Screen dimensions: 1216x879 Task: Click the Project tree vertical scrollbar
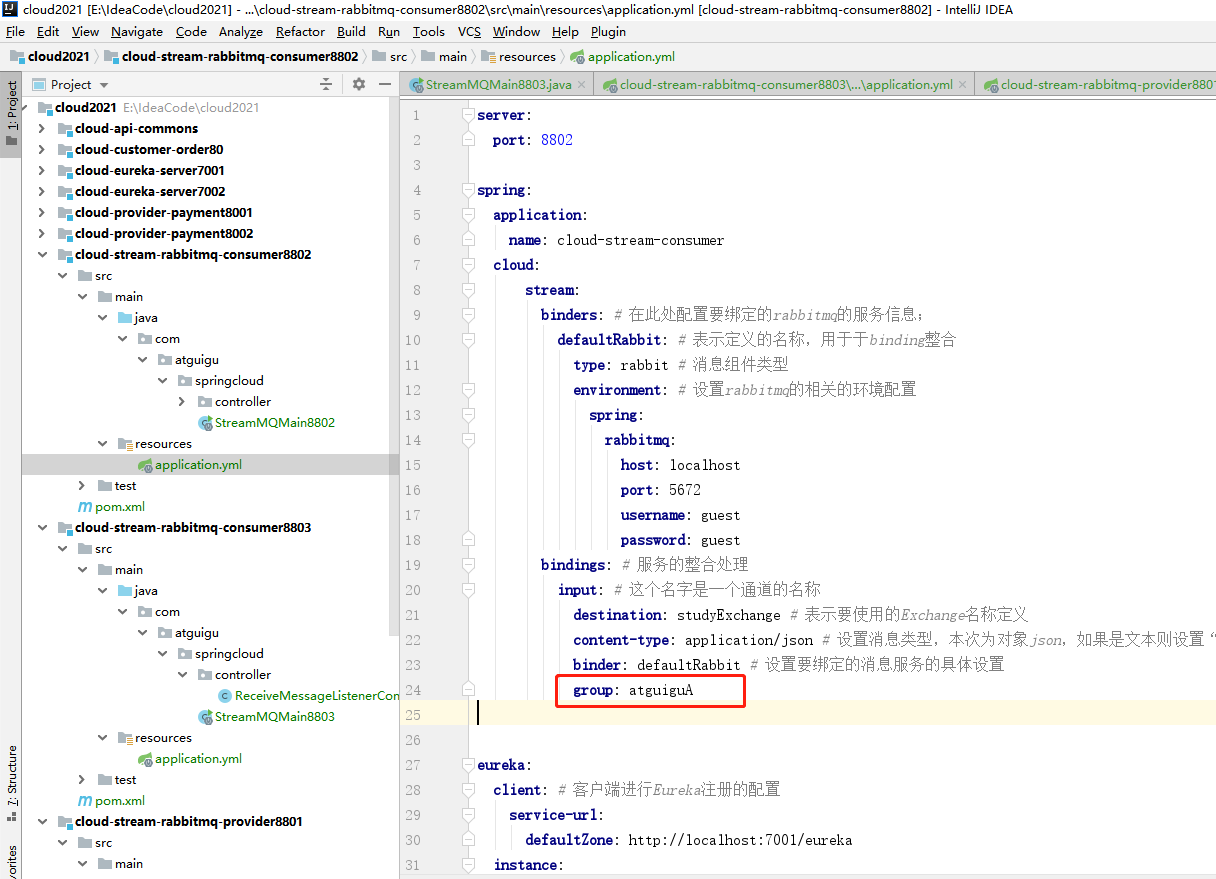click(x=394, y=365)
